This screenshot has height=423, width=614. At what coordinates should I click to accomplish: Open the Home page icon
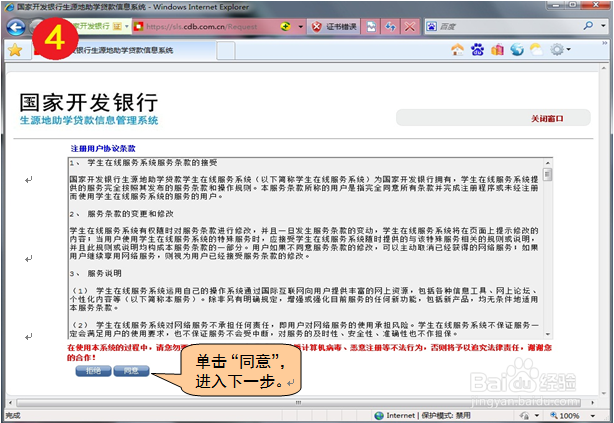coord(457,50)
